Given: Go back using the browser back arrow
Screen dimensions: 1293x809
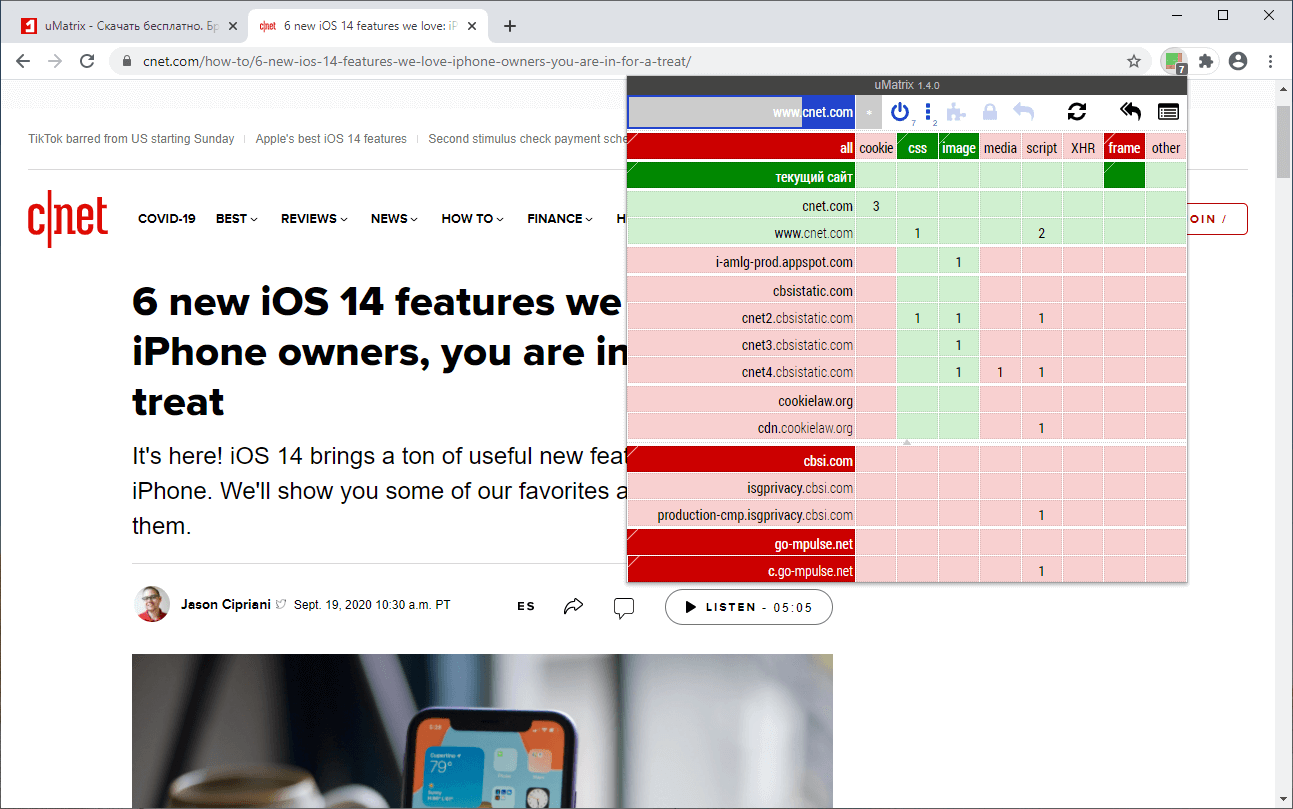Looking at the screenshot, I should click(x=23, y=61).
